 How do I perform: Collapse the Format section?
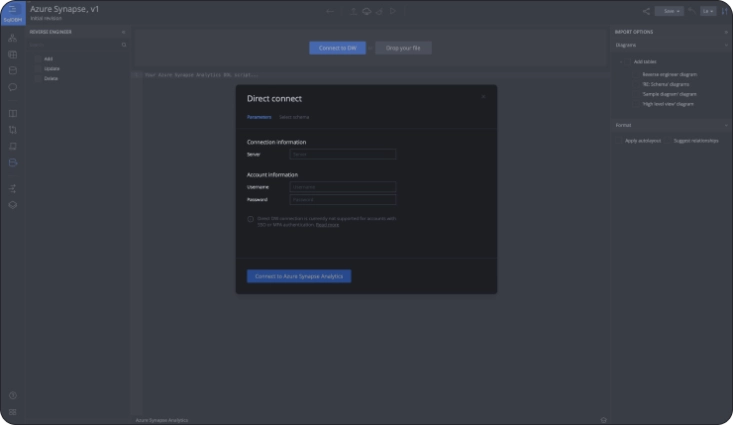point(725,125)
